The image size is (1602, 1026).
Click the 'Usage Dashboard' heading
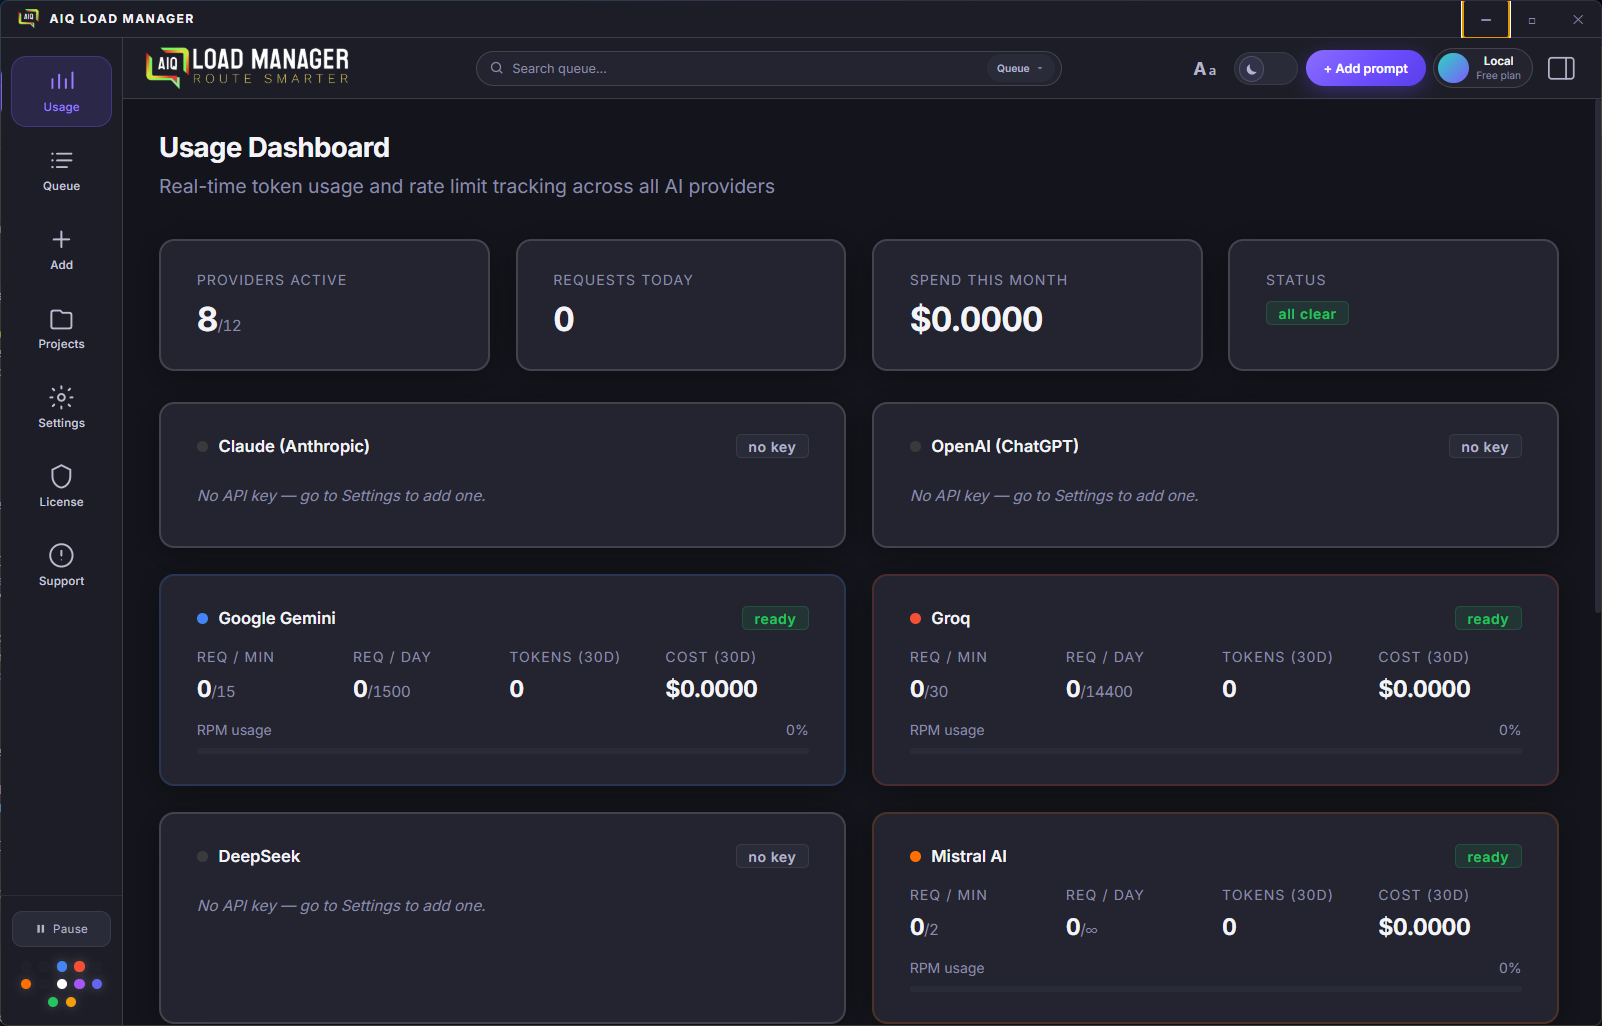(x=274, y=148)
